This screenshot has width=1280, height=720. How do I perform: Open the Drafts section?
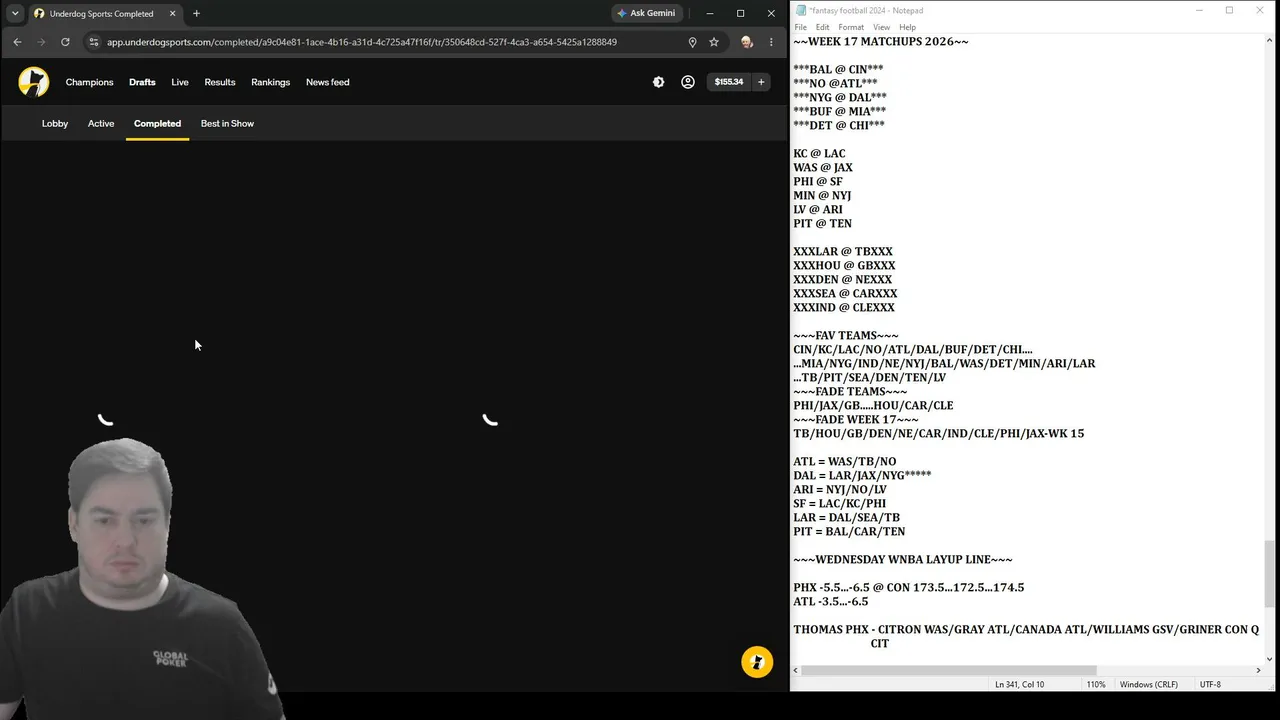coord(142,82)
